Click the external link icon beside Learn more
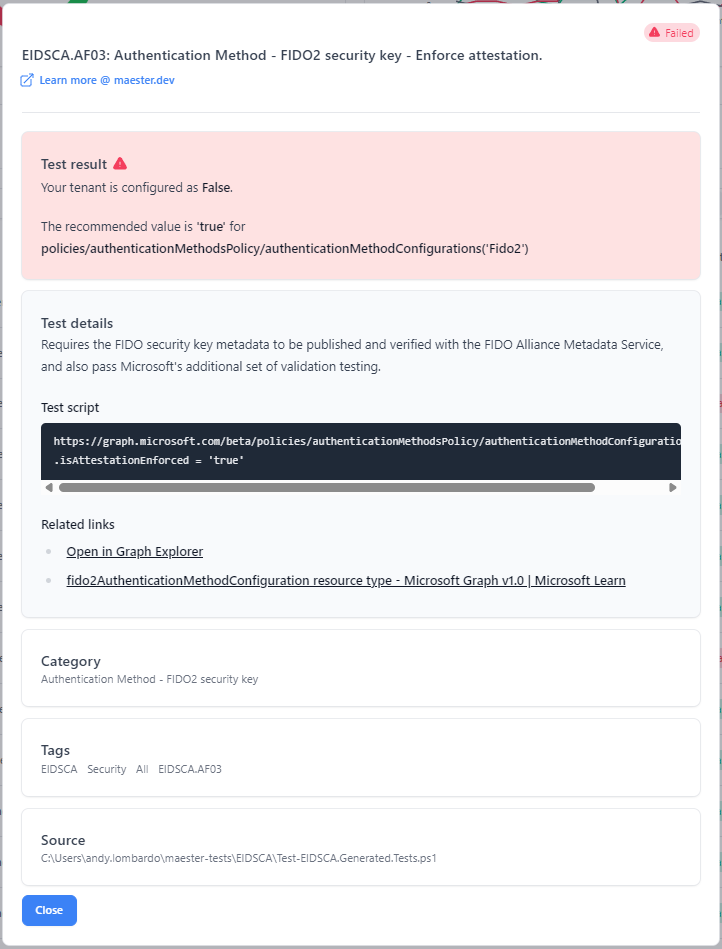This screenshot has width=722, height=949. tap(25, 80)
